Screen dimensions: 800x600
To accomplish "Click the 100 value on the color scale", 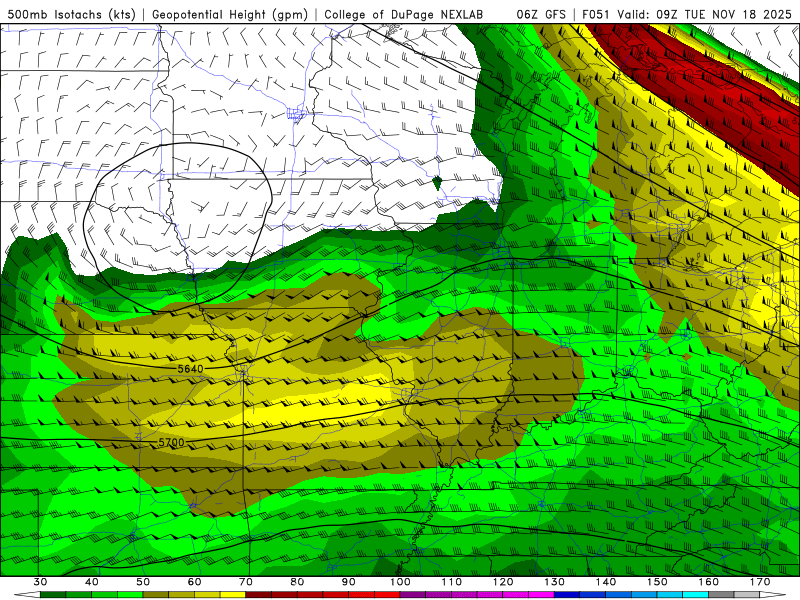I will click(x=400, y=582).
